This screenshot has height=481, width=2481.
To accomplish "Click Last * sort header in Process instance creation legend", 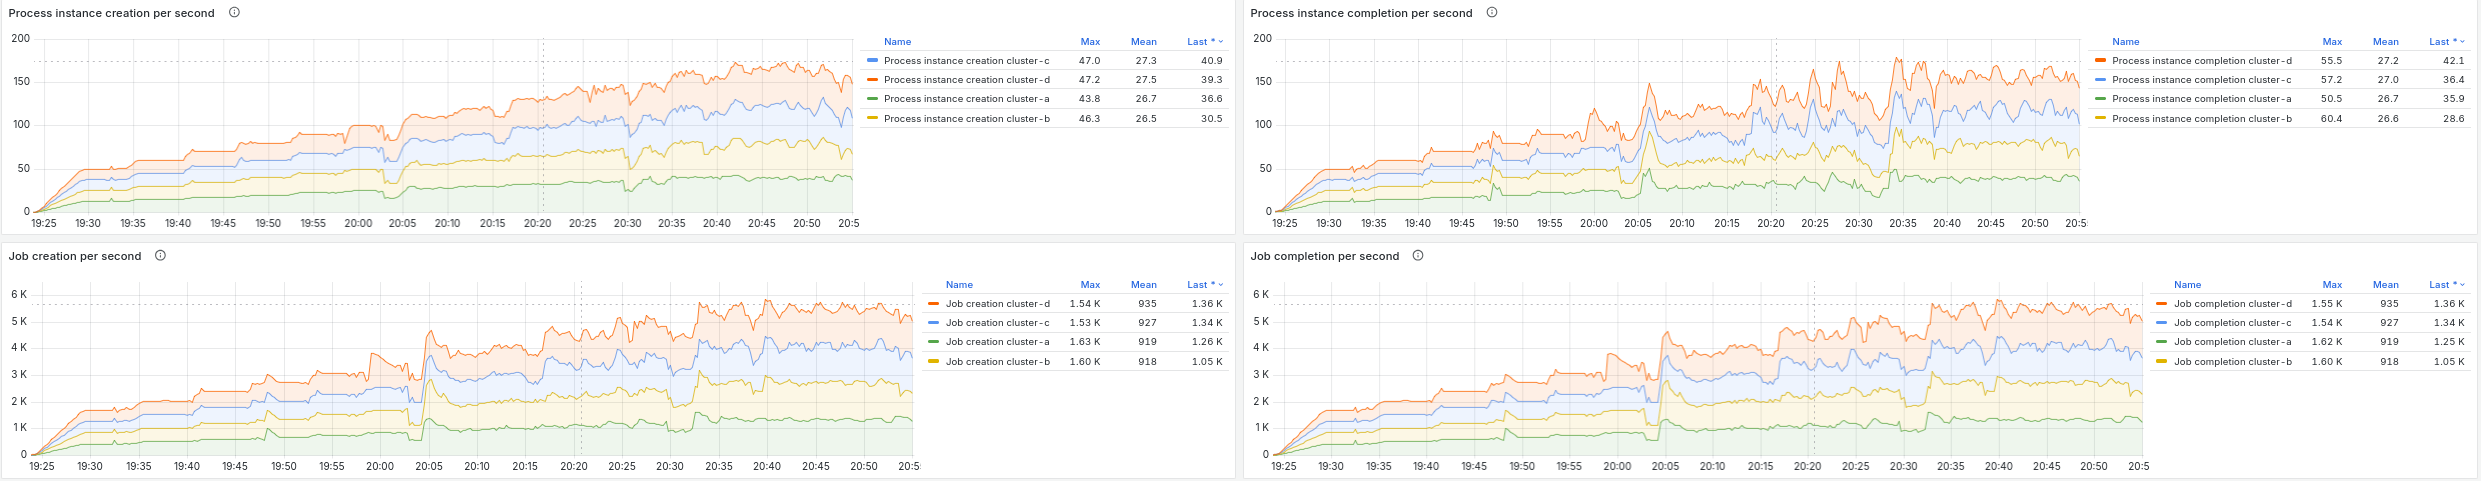I will point(1204,41).
